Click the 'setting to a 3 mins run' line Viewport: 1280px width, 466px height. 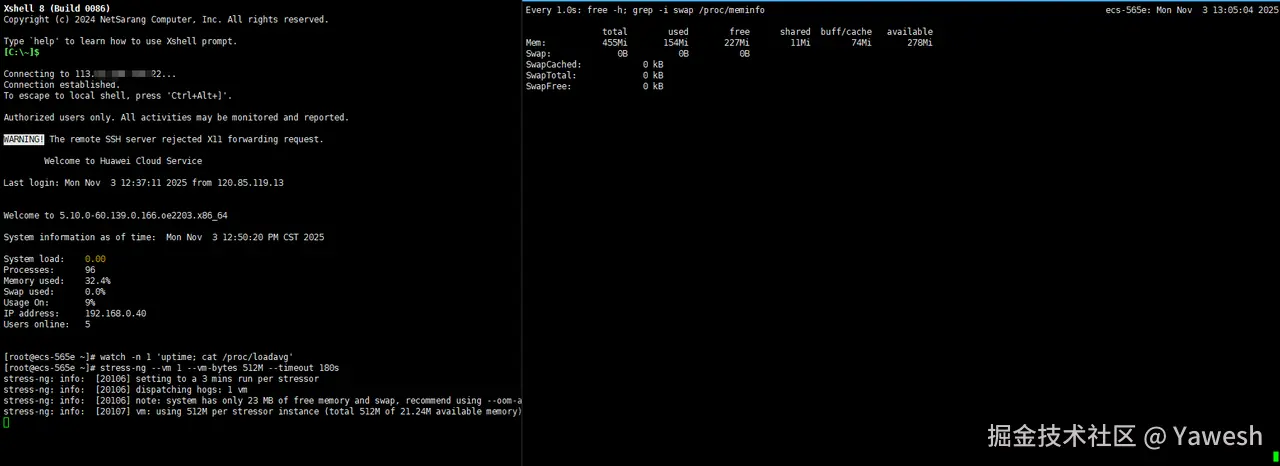[x=161, y=379]
